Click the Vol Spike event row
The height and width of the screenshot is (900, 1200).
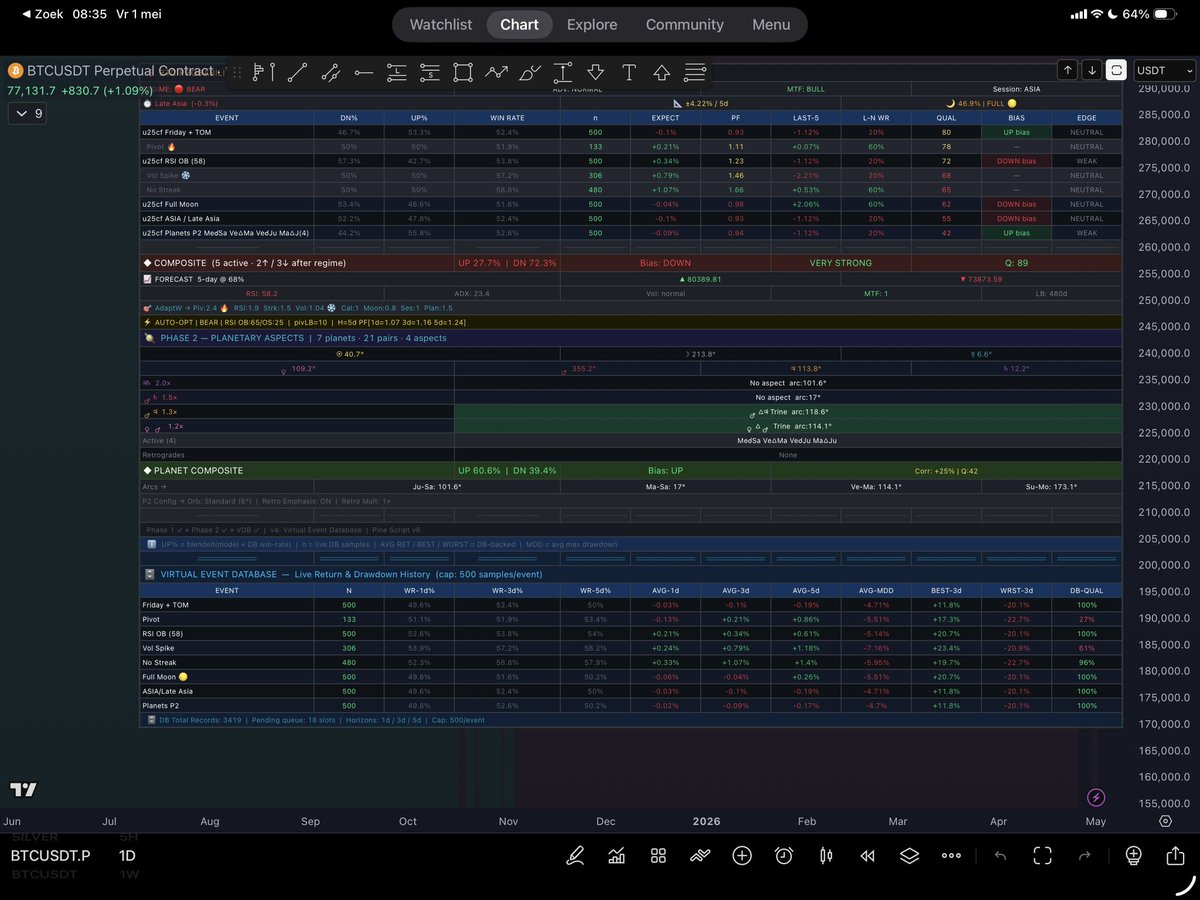(630, 175)
